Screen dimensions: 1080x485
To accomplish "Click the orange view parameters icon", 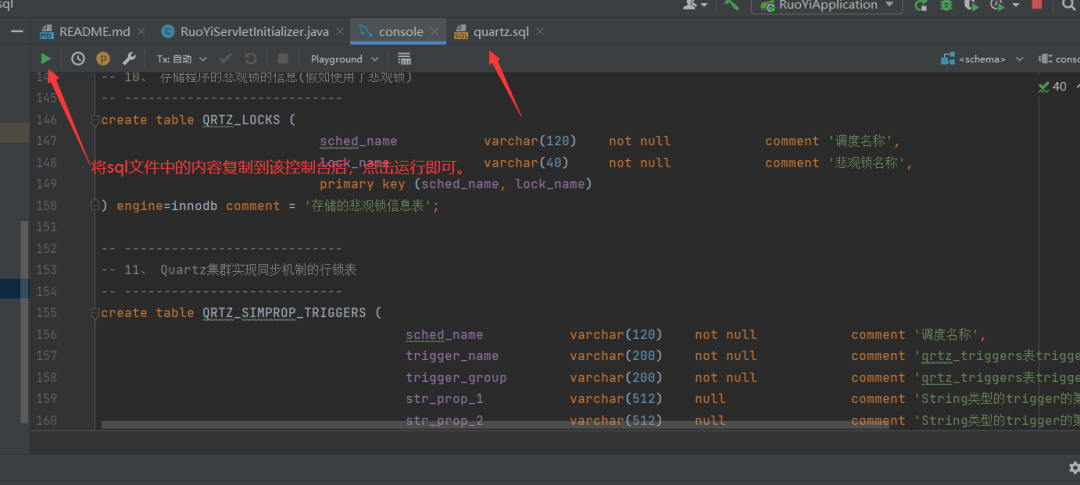I will [103, 59].
